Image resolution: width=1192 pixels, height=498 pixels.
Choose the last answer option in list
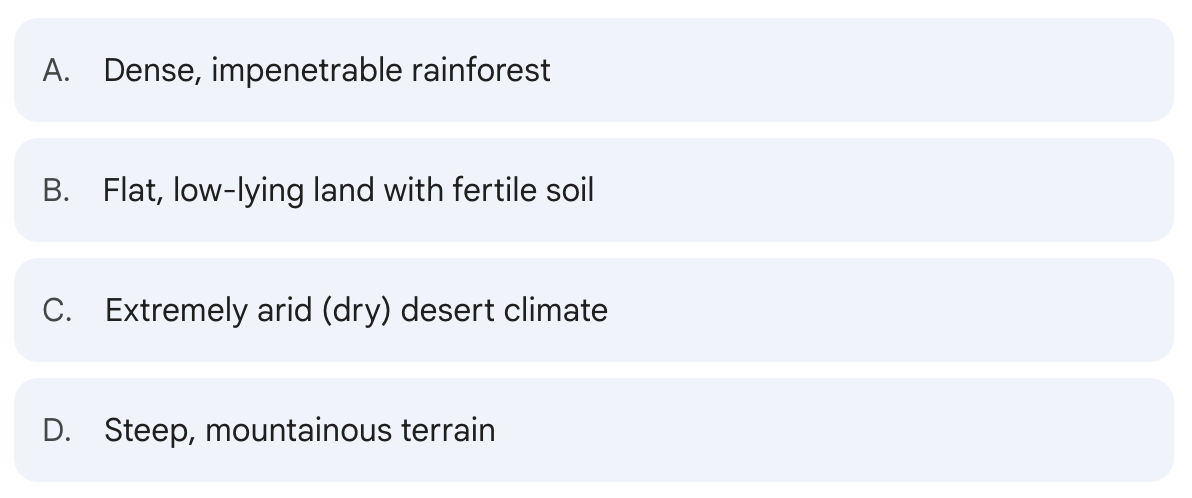594,430
